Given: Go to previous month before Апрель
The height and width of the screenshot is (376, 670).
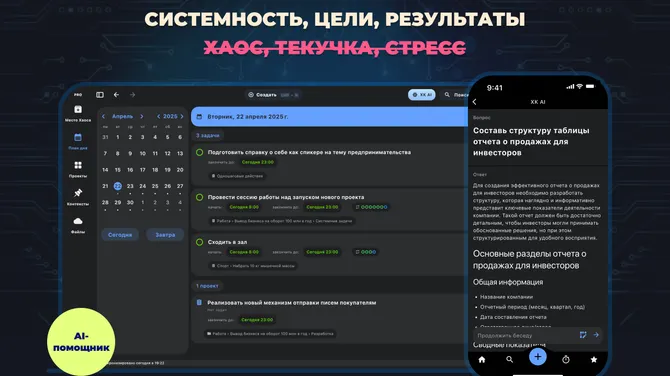Looking at the screenshot, I should click(x=103, y=116).
